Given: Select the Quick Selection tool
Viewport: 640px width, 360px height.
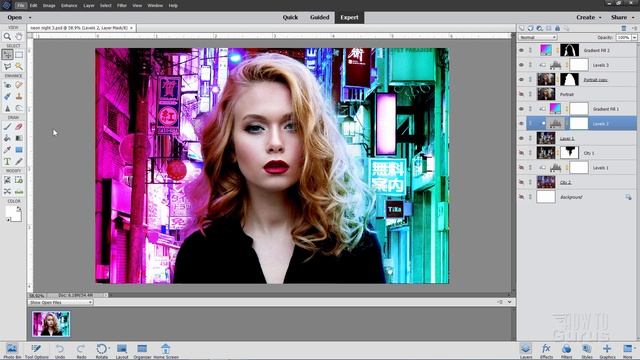Looking at the screenshot, I should coord(19,66).
